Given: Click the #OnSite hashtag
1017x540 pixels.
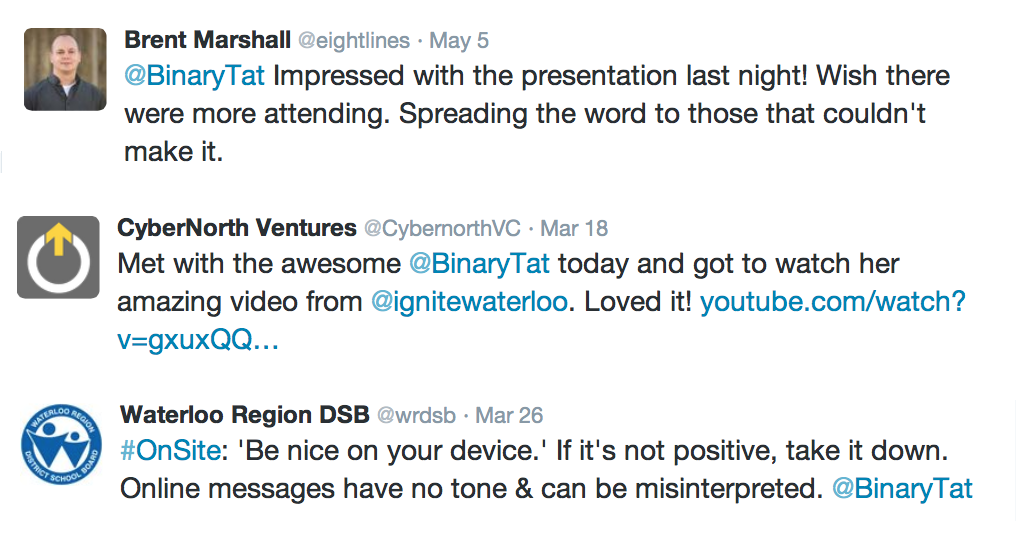Looking at the screenshot, I should pos(169,451).
